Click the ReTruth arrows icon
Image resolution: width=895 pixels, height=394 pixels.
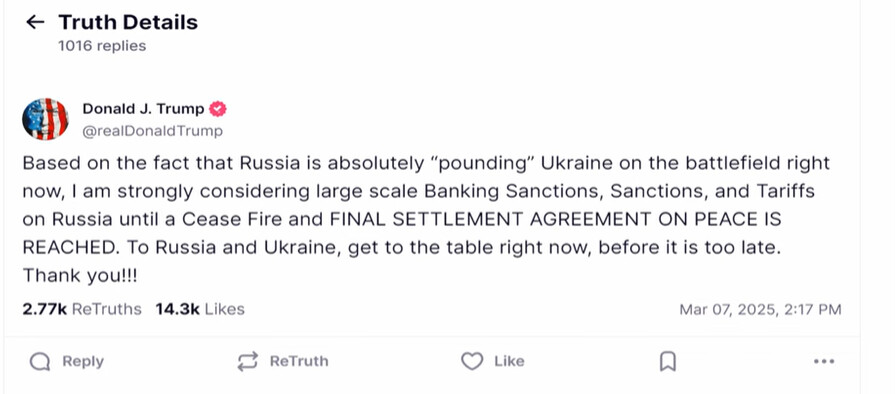(x=248, y=361)
